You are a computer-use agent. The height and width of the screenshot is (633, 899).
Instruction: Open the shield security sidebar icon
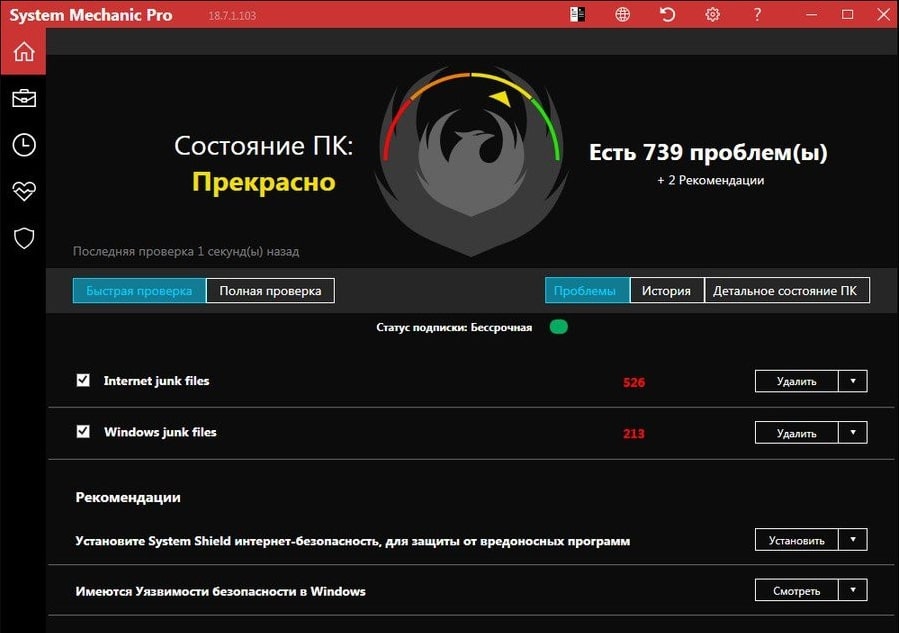[23, 238]
